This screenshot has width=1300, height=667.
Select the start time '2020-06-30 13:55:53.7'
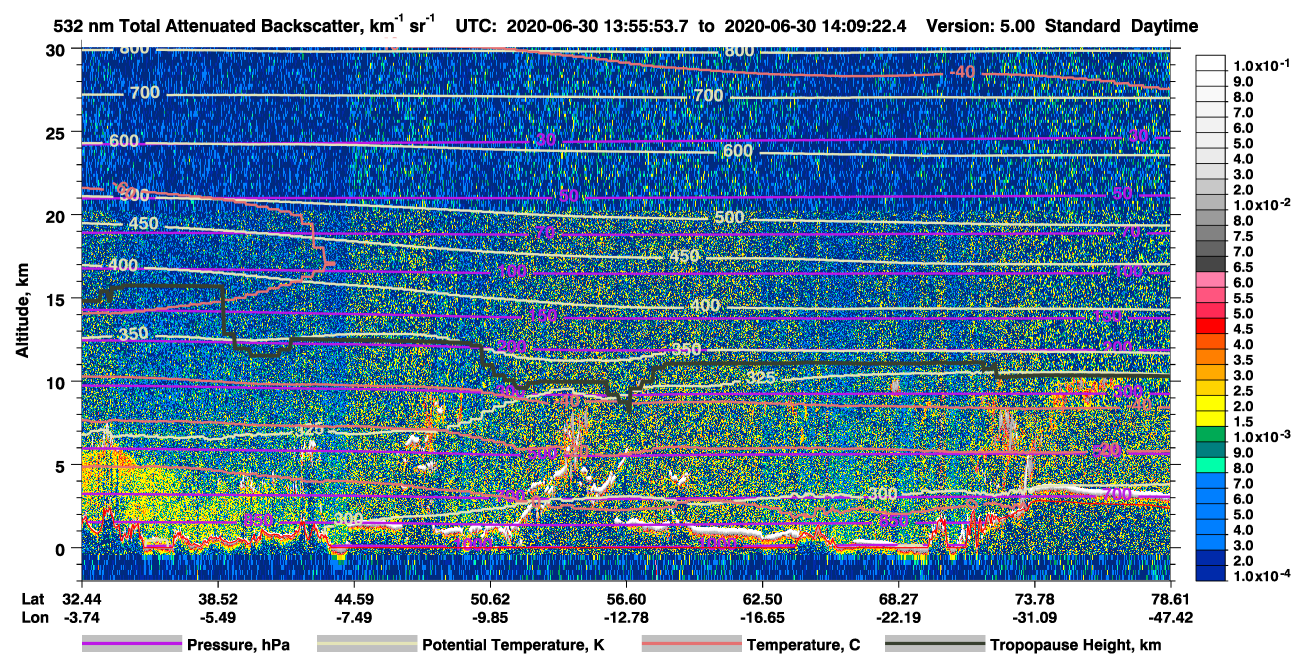coord(595,26)
